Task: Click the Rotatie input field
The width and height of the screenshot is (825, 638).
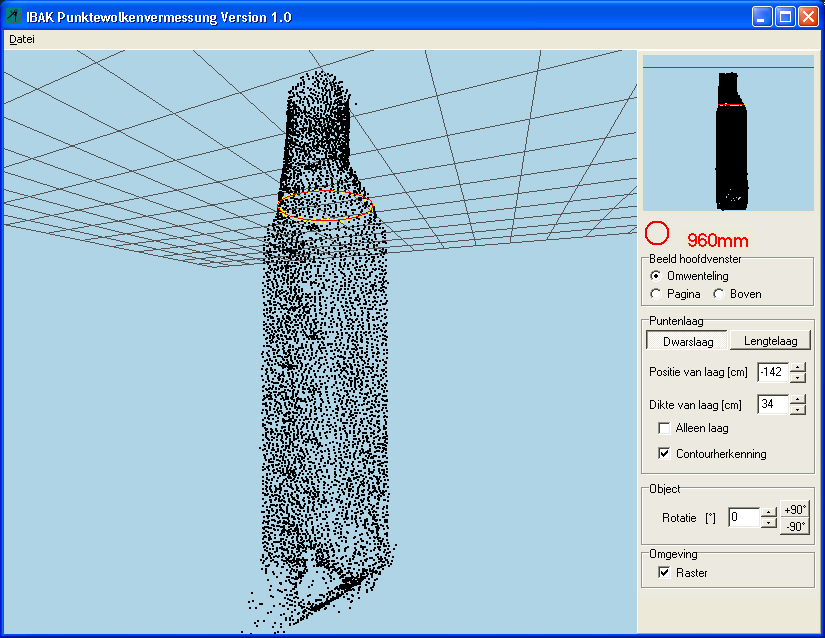Action: [744, 518]
